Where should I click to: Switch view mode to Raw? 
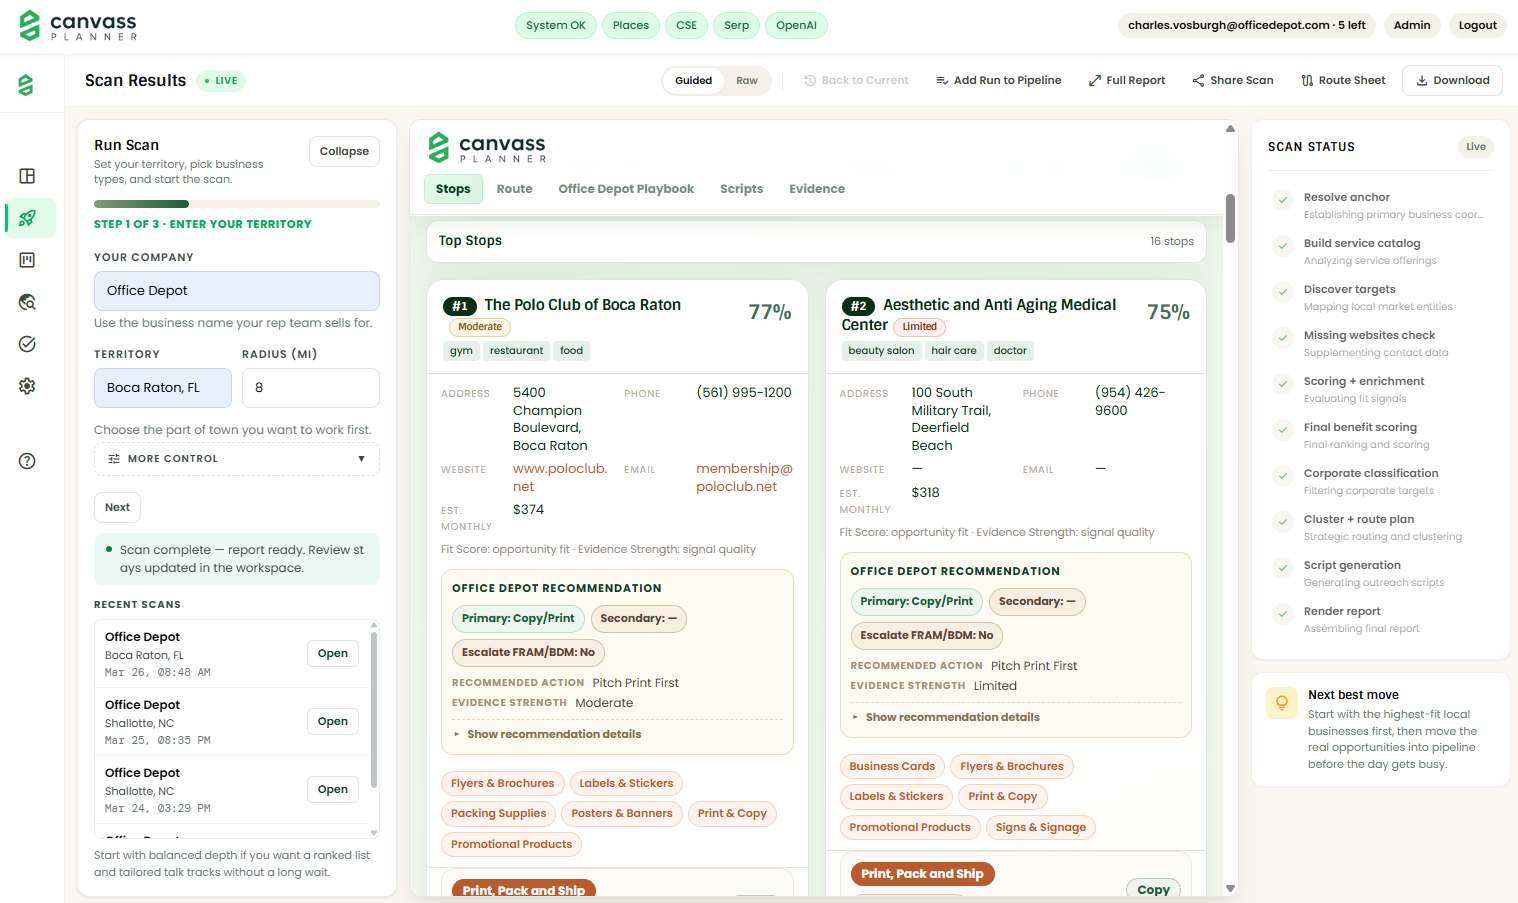coord(747,81)
